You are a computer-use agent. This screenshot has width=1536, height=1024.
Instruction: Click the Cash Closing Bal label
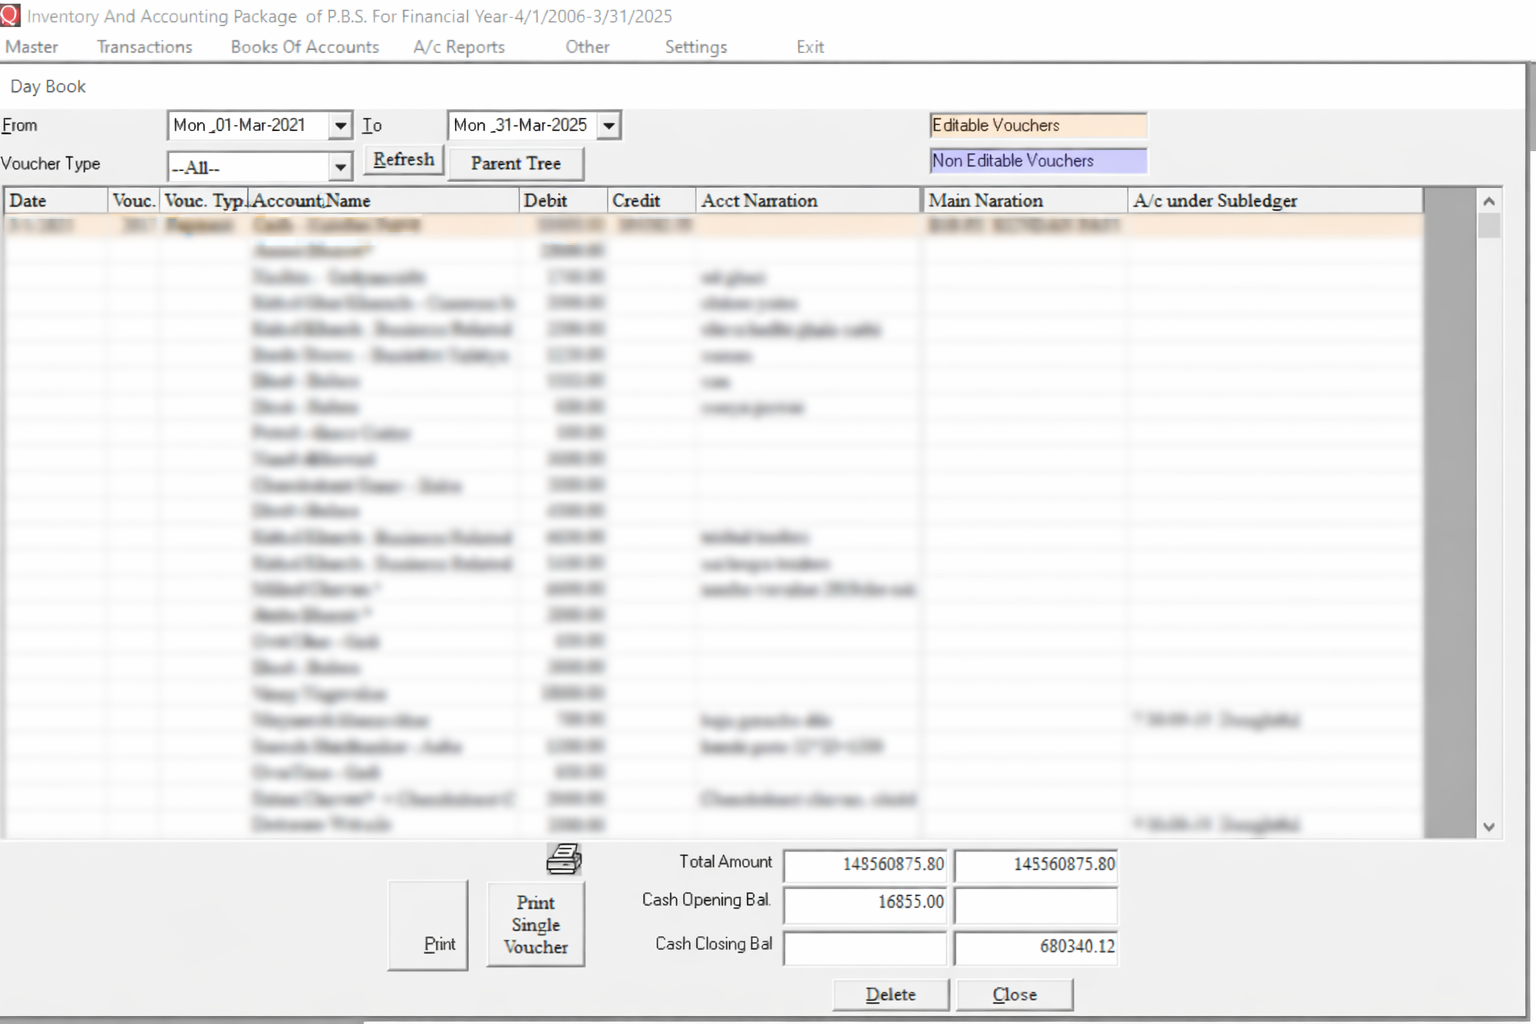714,944
